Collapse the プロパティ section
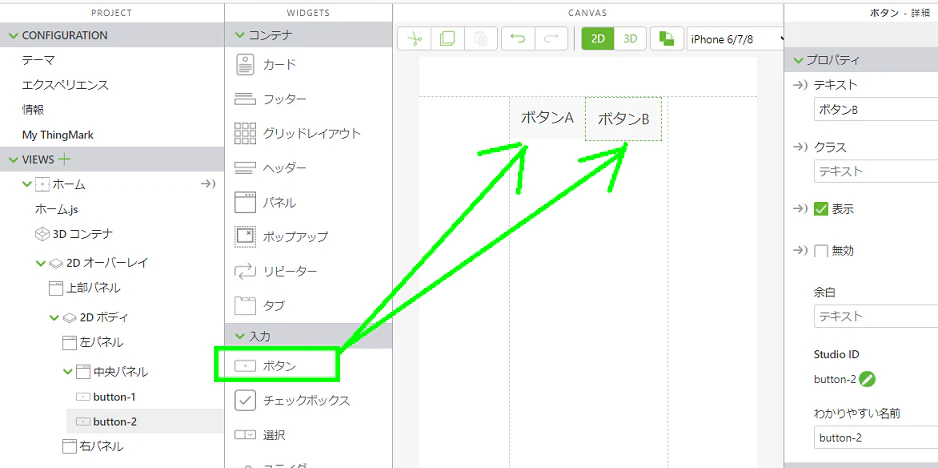 pyautogui.click(x=797, y=60)
